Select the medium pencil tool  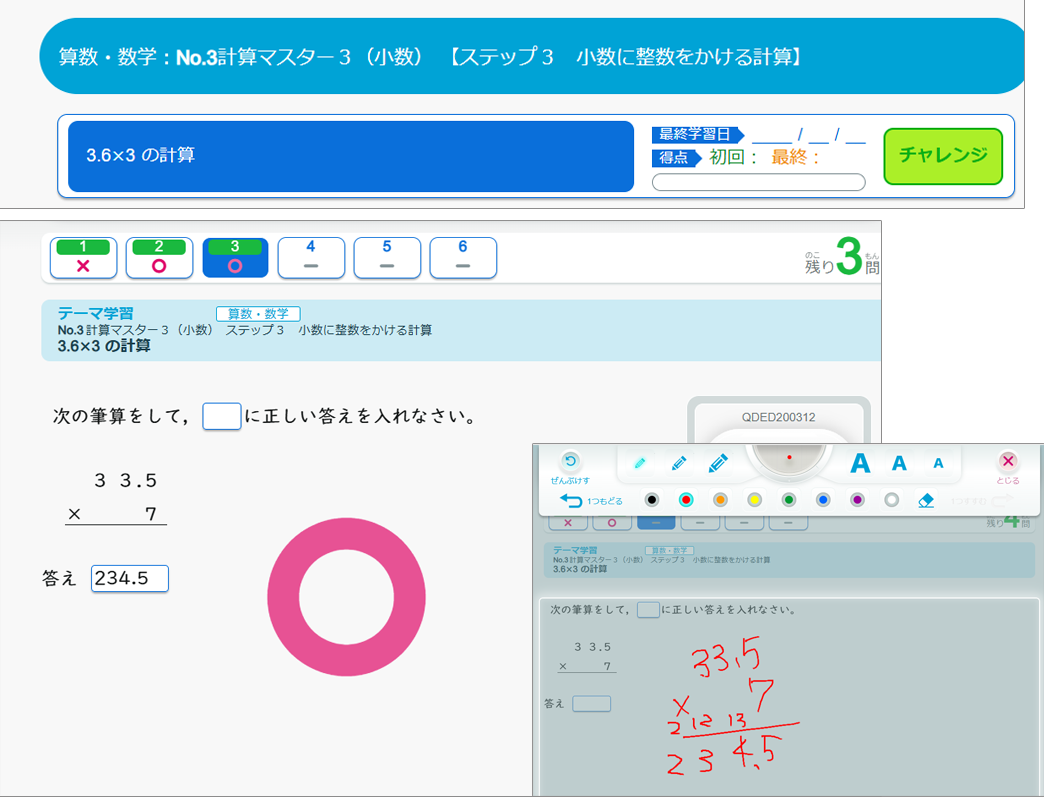click(x=679, y=463)
